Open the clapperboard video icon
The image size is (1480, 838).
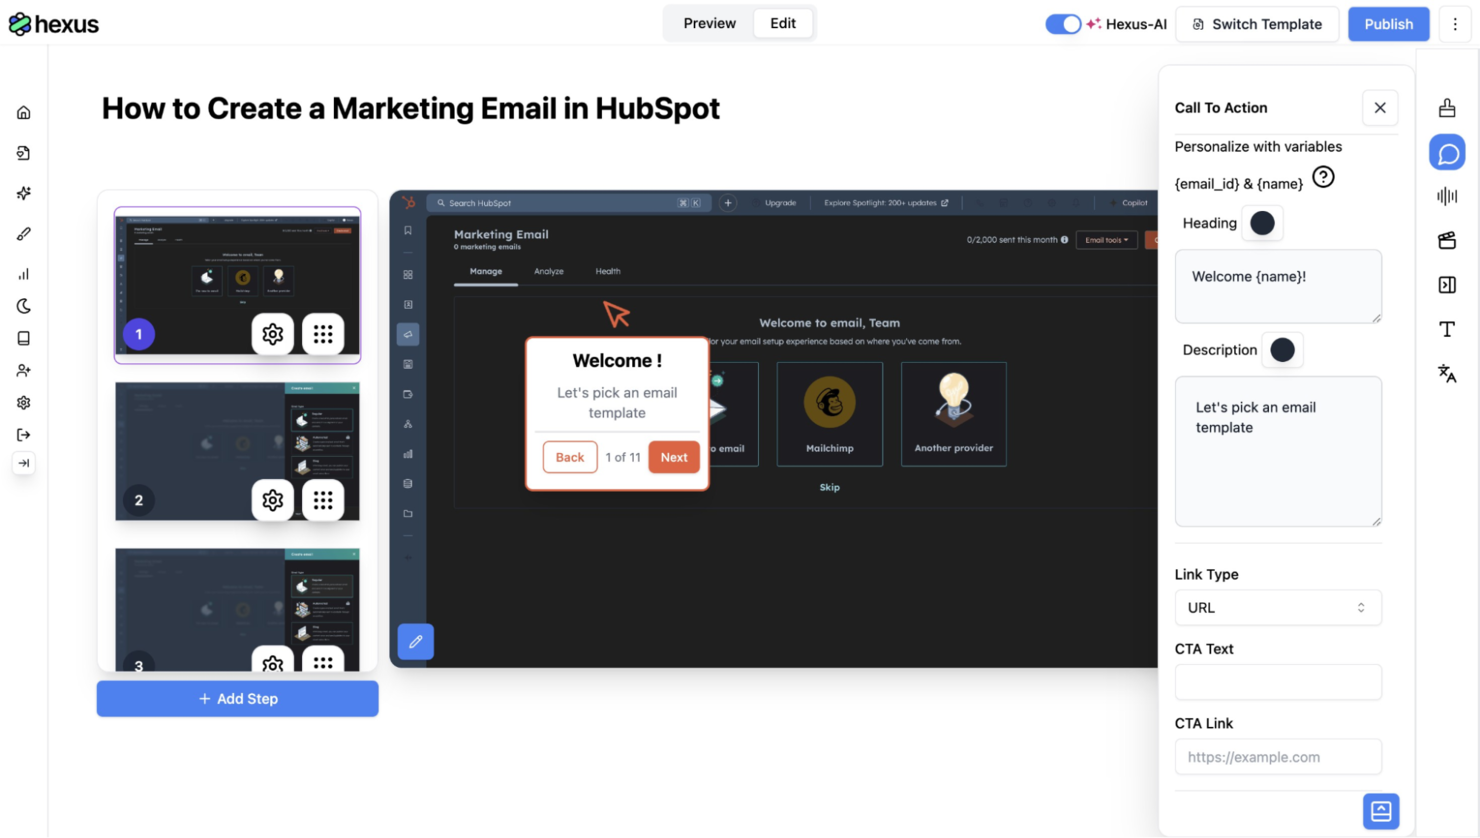pos(1447,240)
